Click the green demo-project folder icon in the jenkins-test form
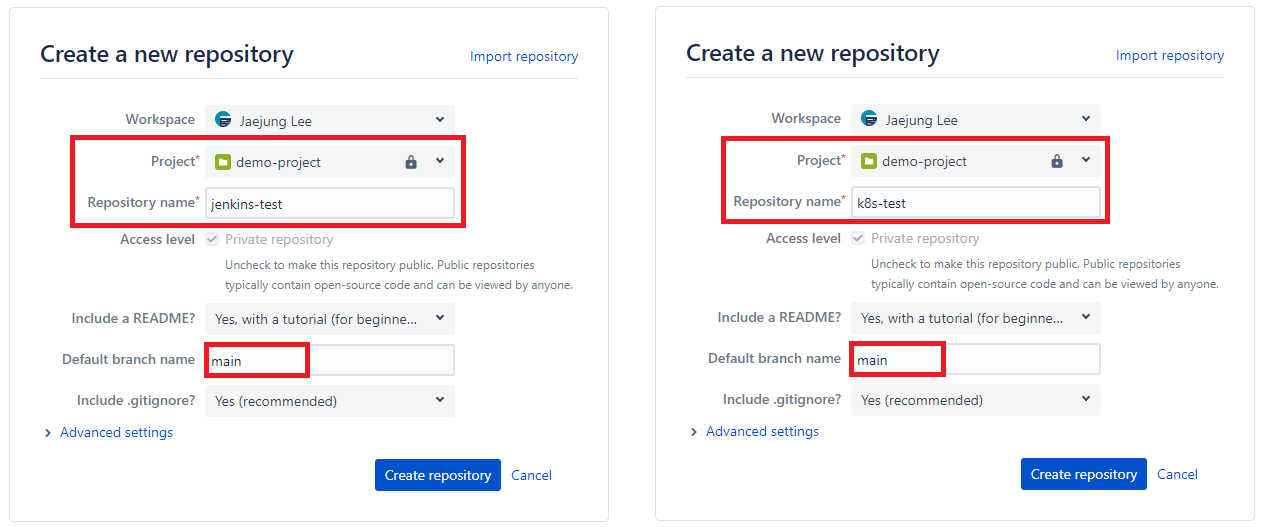This screenshot has height=527, width=1261. click(222, 162)
